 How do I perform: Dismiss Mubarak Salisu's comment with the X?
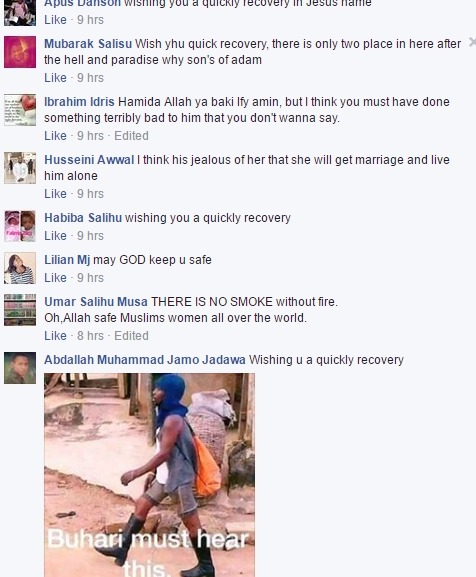coord(472,42)
